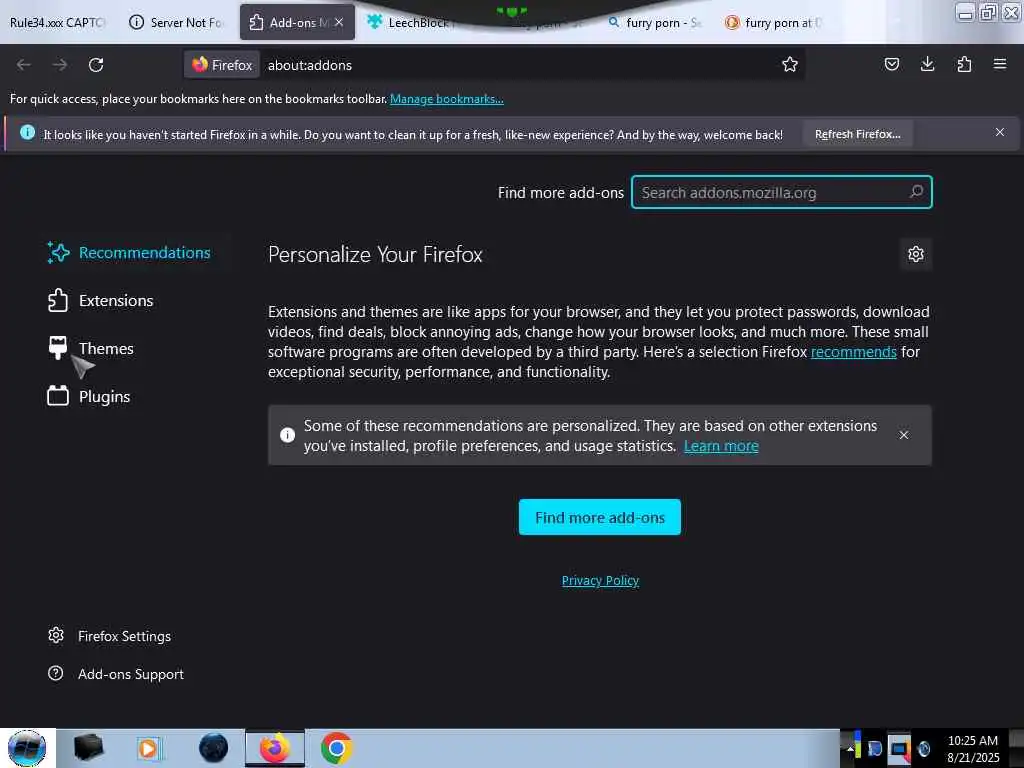Open the Manage bookmarks link

(447, 99)
